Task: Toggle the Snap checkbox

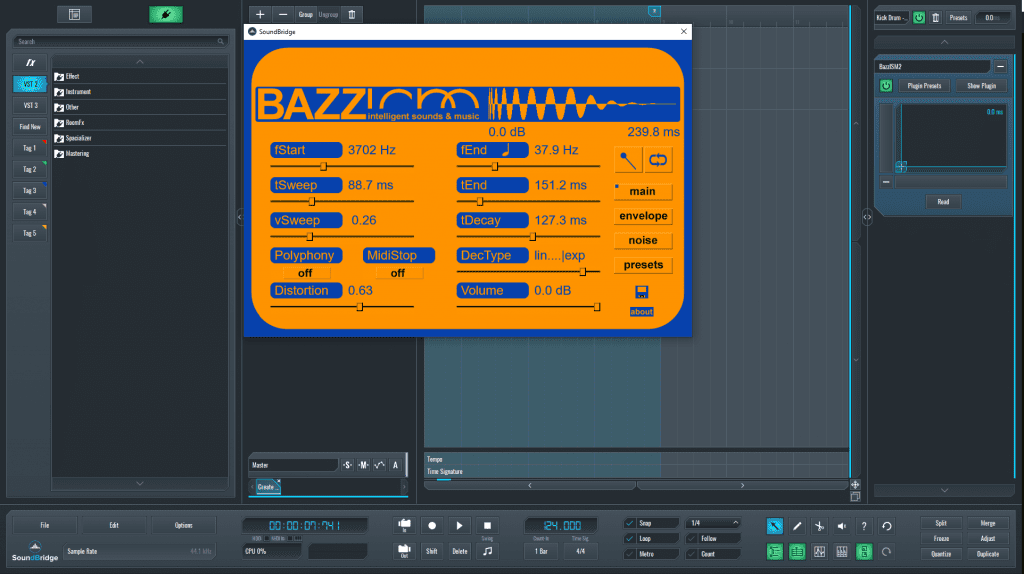Action: click(x=629, y=523)
